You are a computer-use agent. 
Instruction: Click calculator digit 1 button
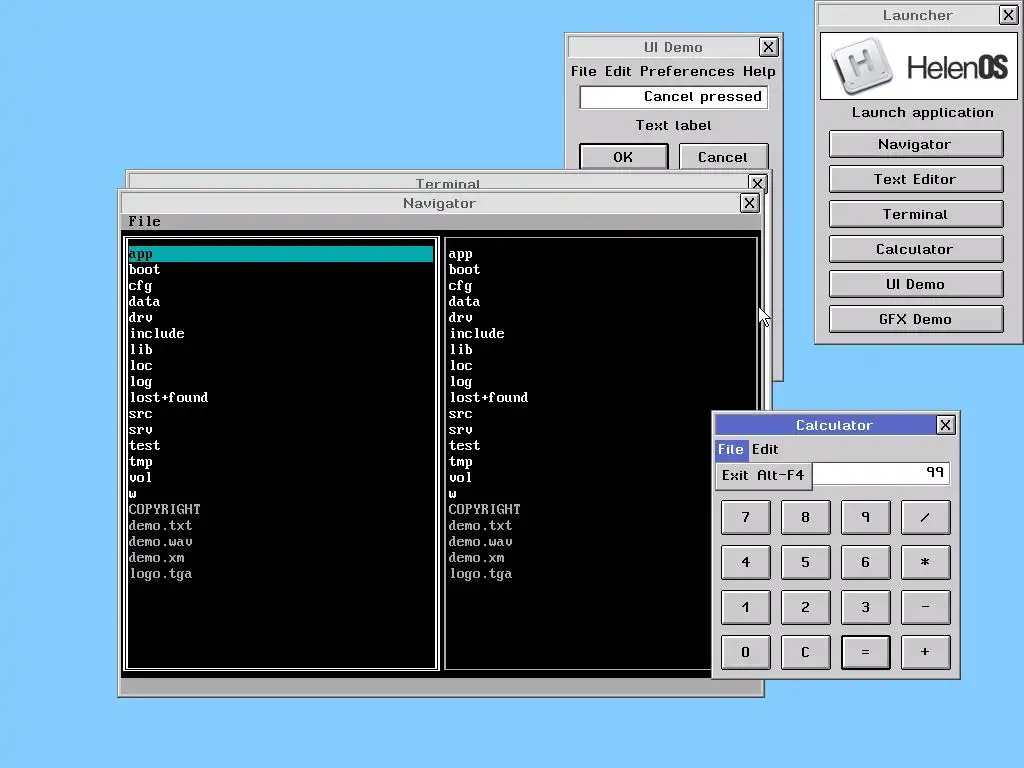pos(746,607)
